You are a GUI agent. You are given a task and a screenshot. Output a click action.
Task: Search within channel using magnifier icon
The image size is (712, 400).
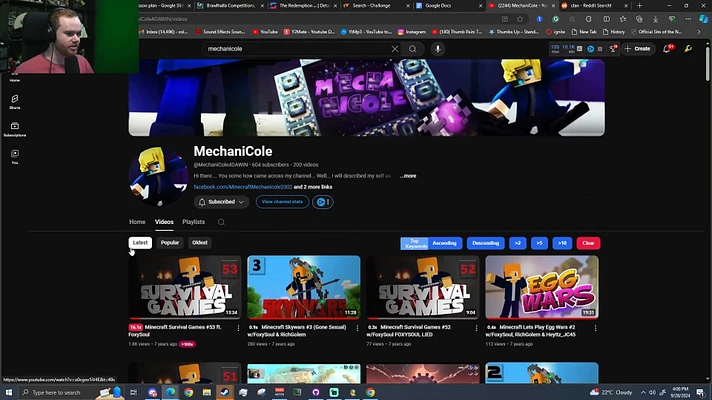coord(221,222)
